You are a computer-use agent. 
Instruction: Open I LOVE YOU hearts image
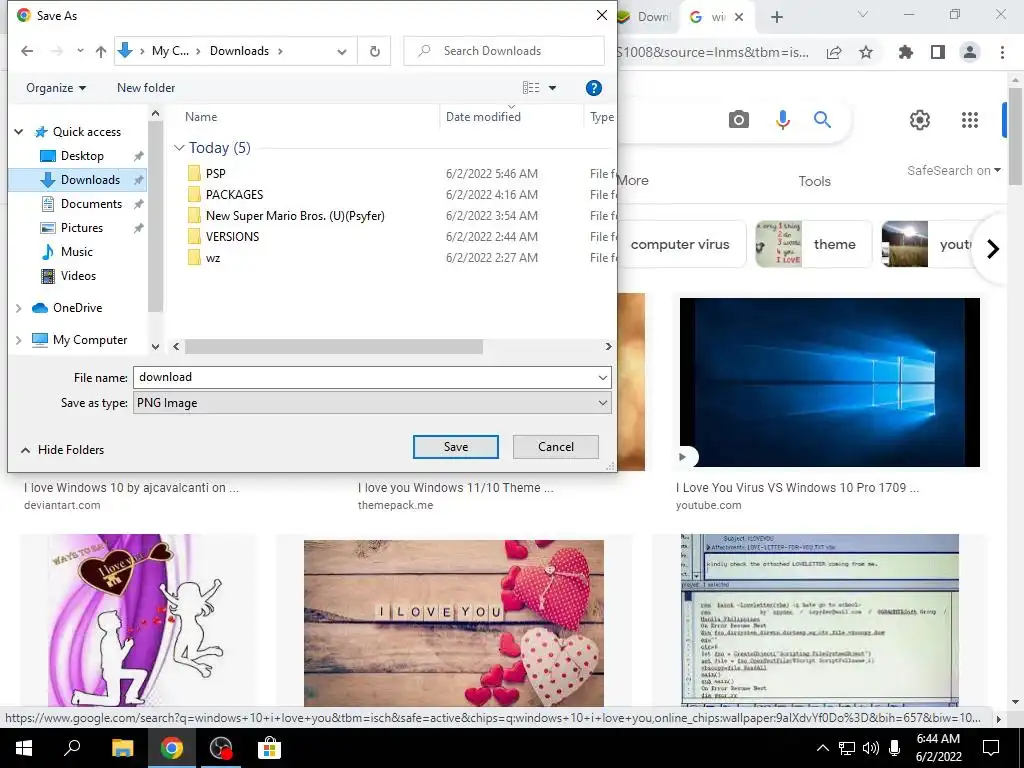pyautogui.click(x=453, y=623)
